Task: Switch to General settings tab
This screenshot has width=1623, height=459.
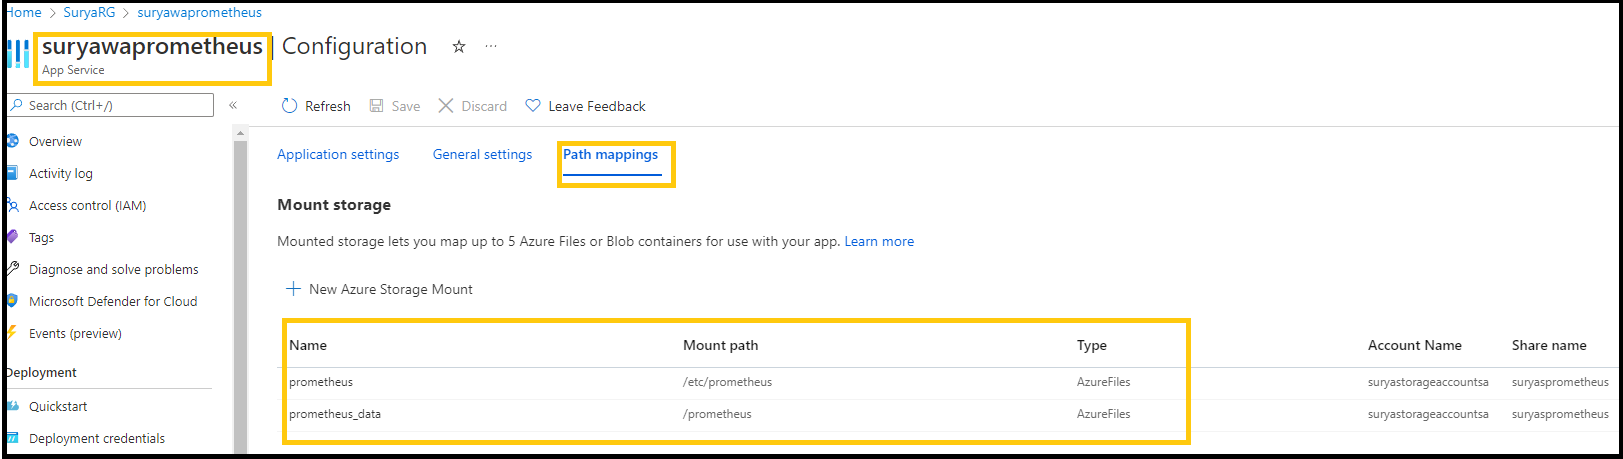Action: [x=482, y=154]
